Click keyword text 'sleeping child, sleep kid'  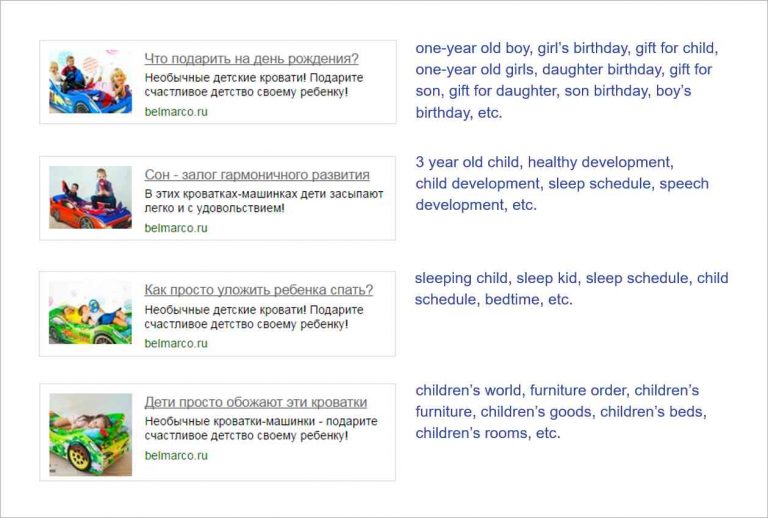[x=496, y=278]
